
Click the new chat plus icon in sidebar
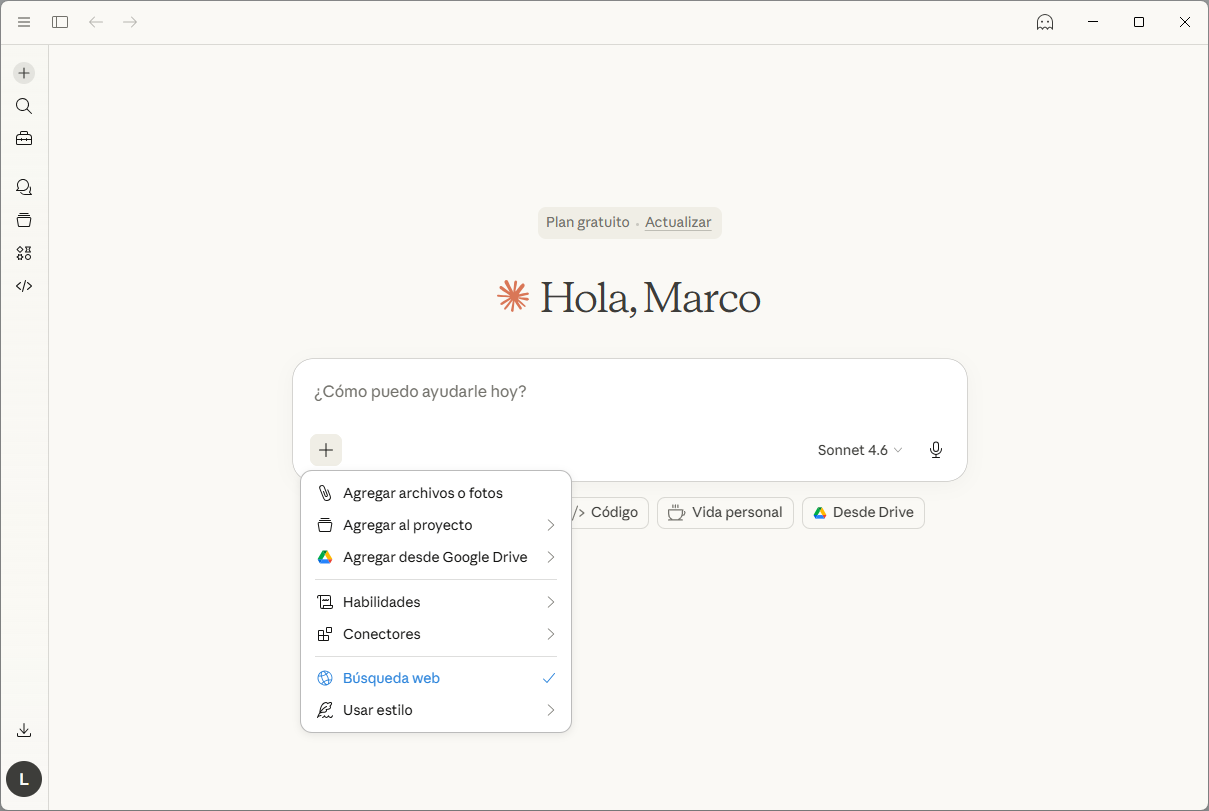click(24, 73)
